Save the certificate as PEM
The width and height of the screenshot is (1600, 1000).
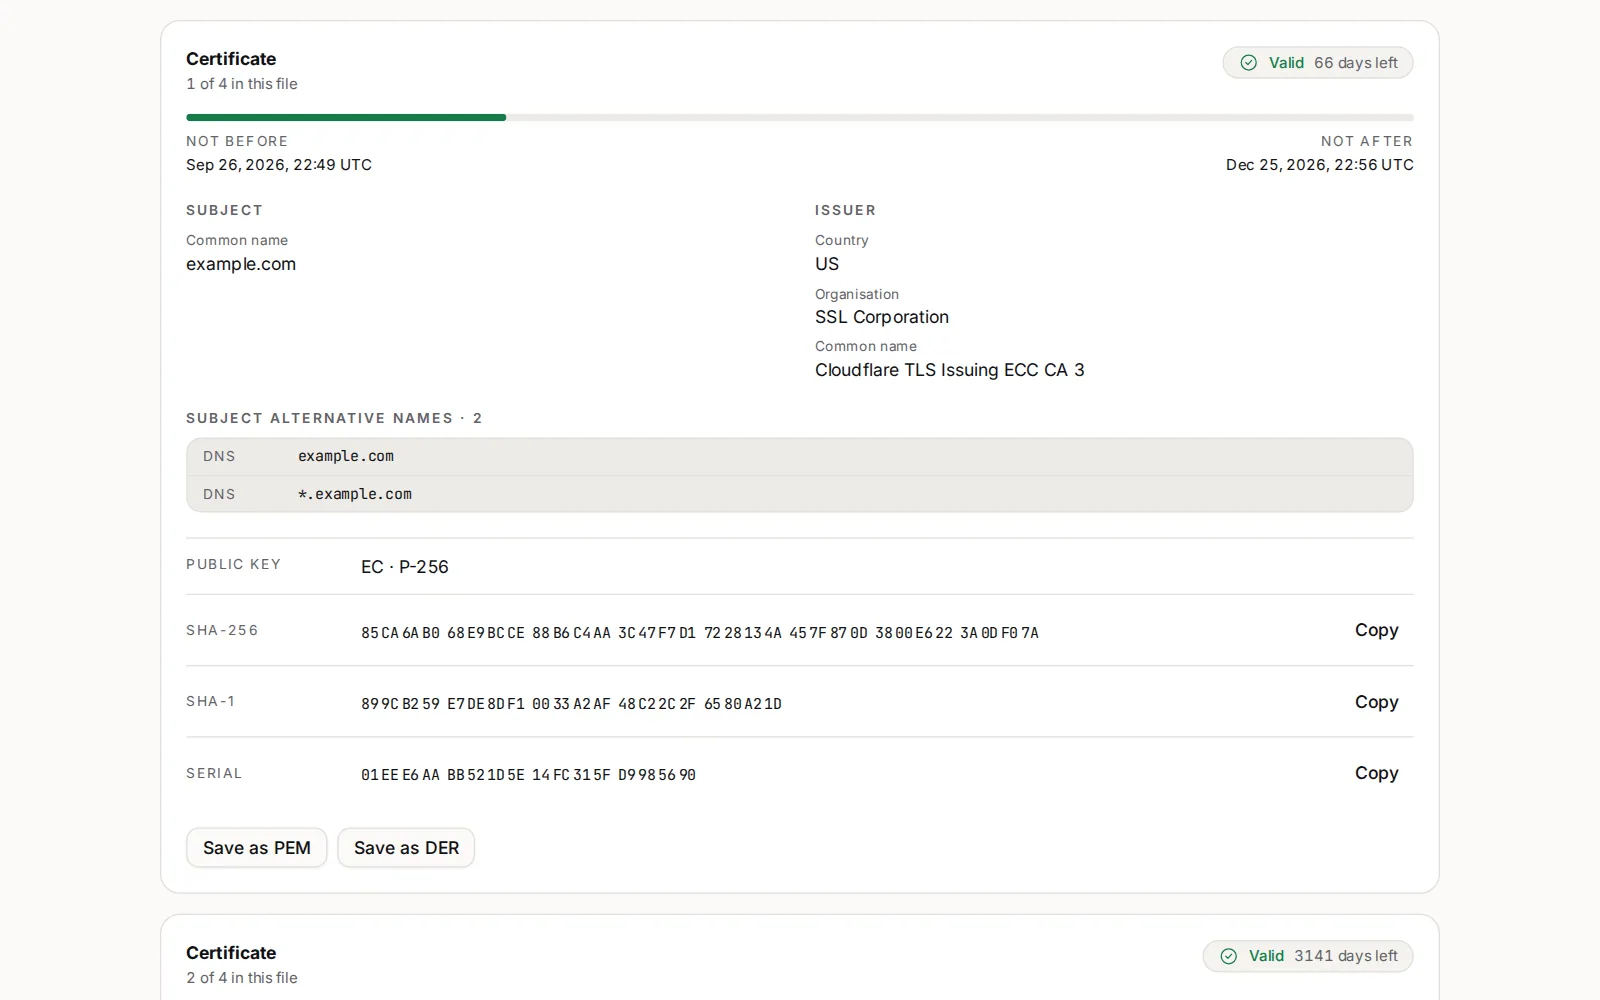pyautogui.click(x=257, y=848)
